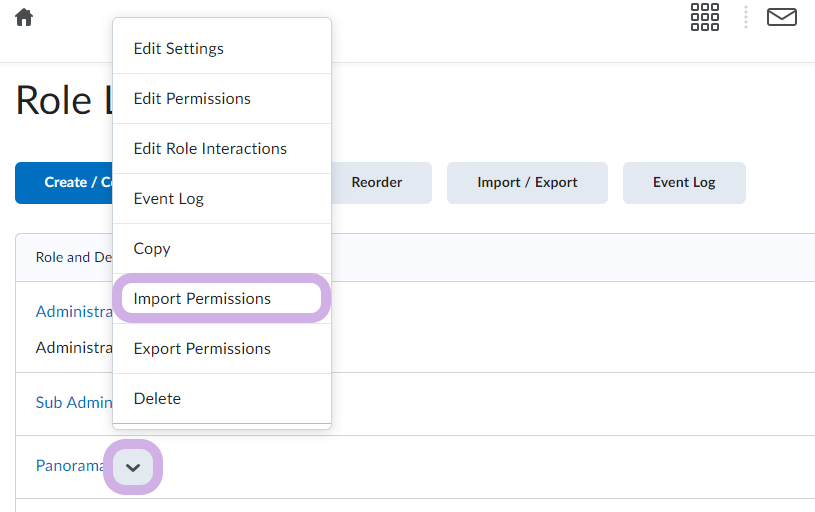Viewport: 815px width, 512px height.
Task: Click the Reorder button
Action: point(377,182)
